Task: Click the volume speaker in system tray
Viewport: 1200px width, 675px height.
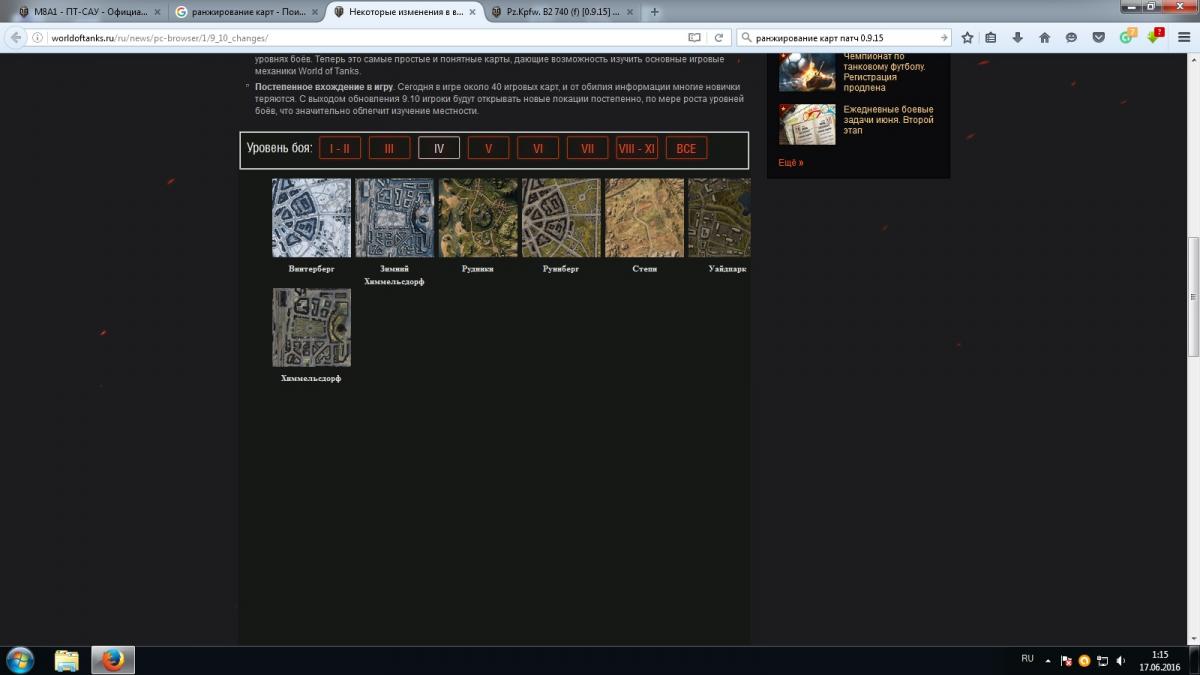Action: (1120, 660)
